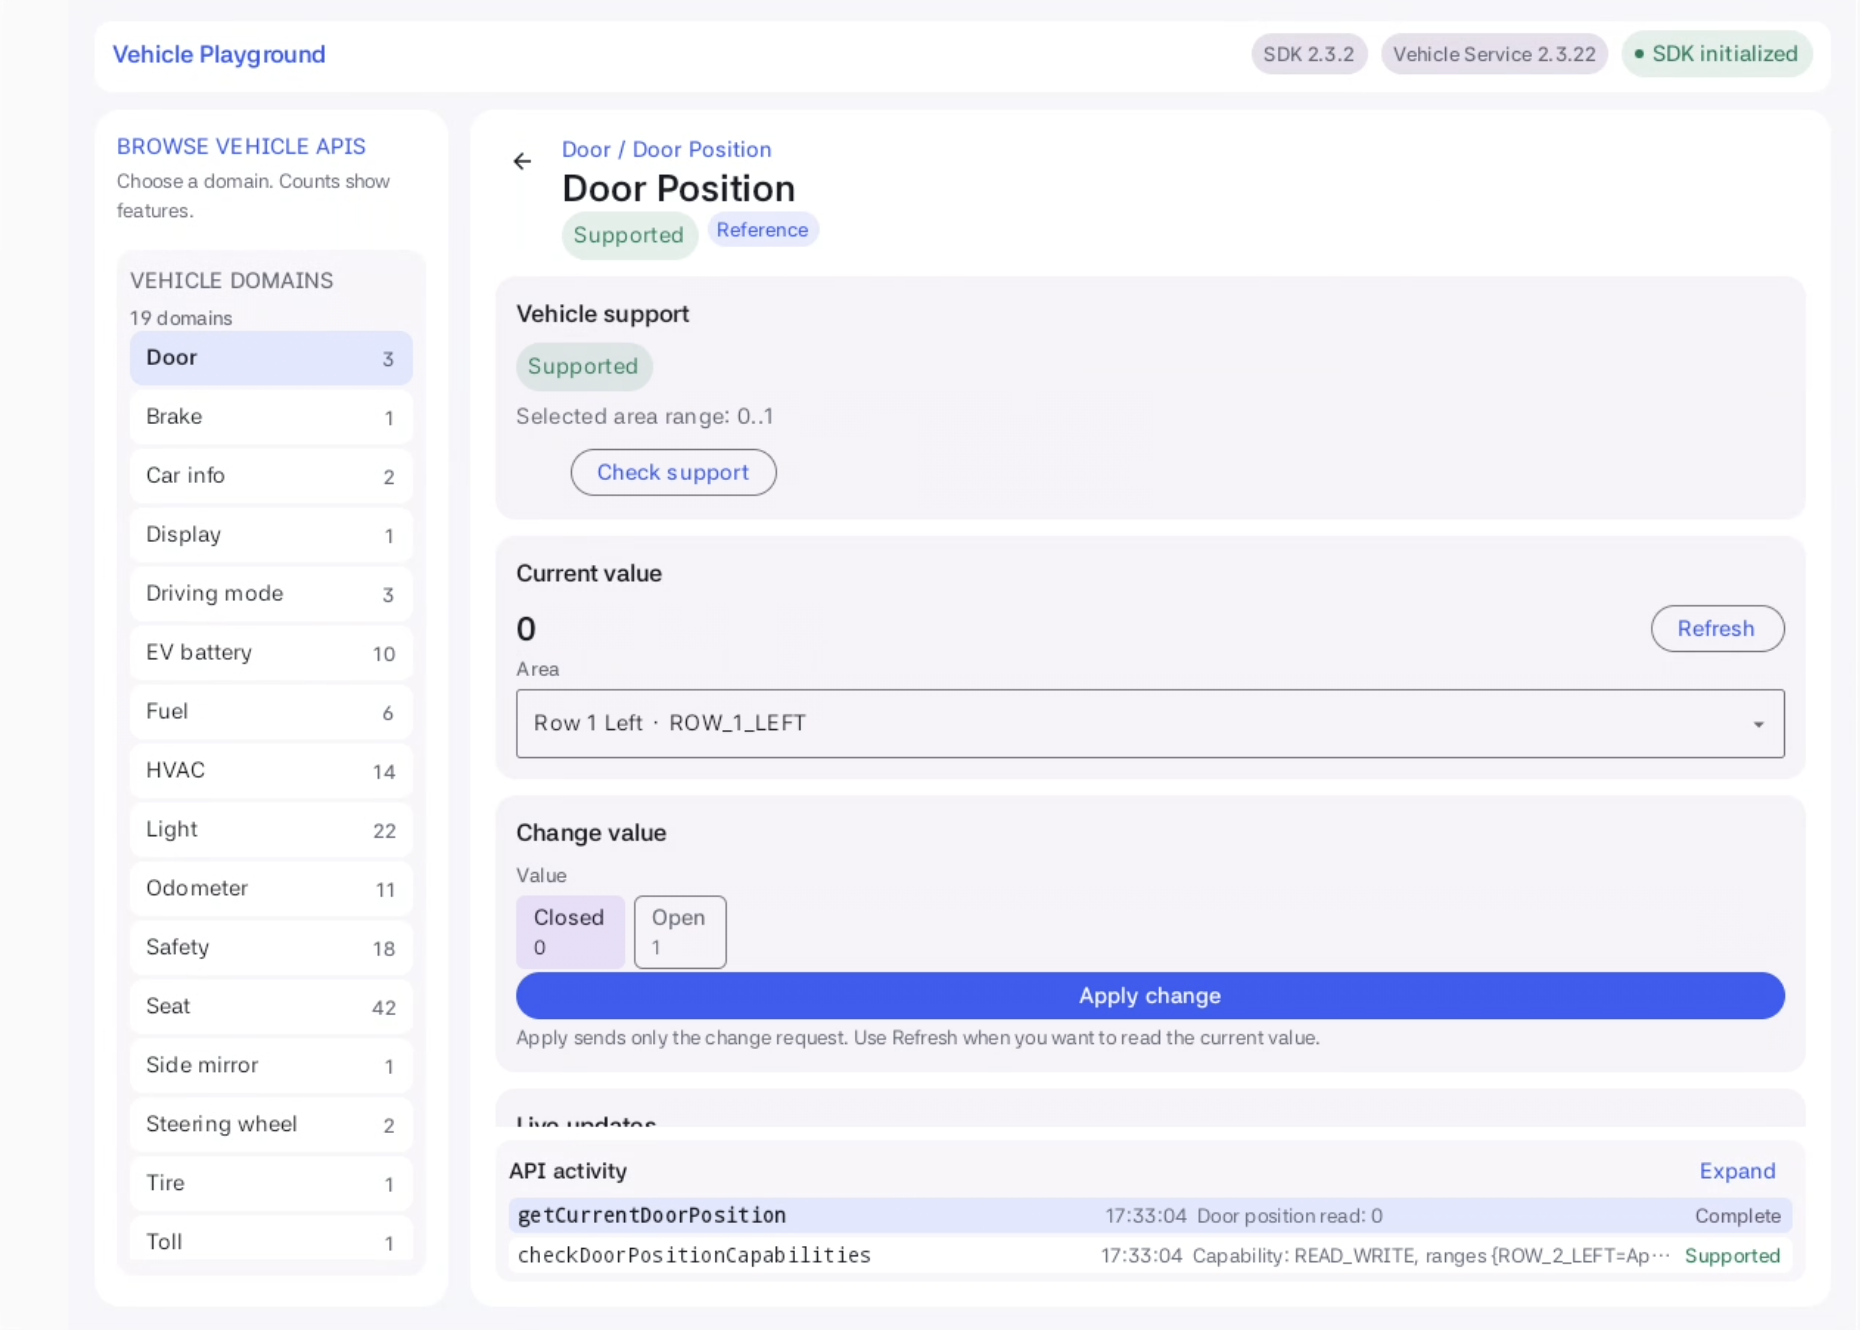Click the Vehicle Service 2.3.22 badge

coord(1494,54)
